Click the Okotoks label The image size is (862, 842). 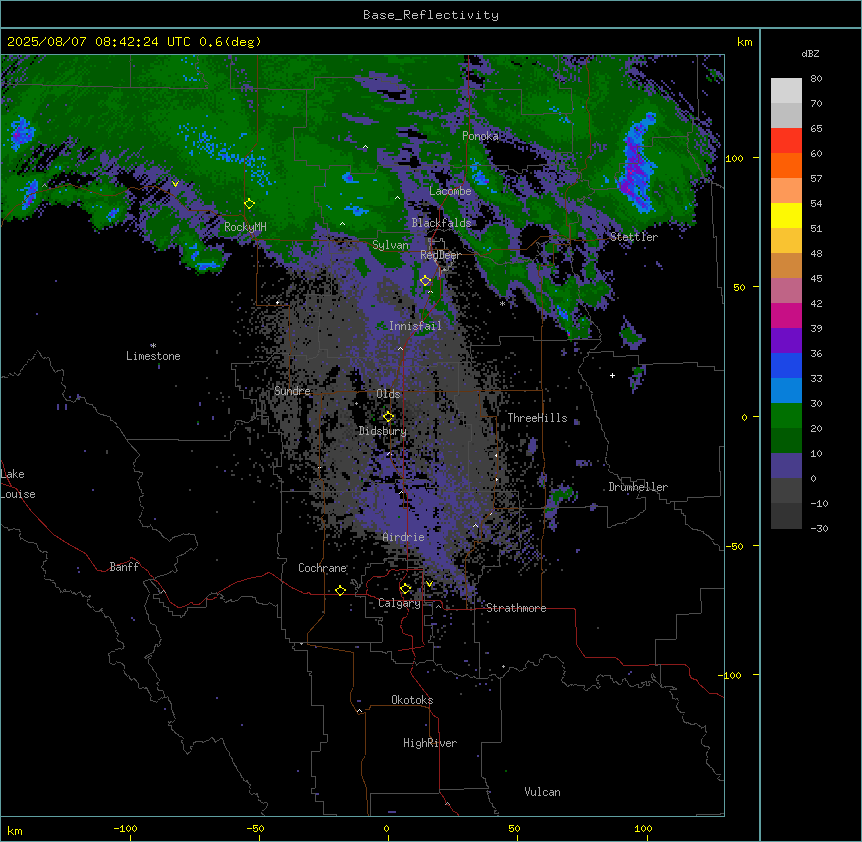pos(412,700)
